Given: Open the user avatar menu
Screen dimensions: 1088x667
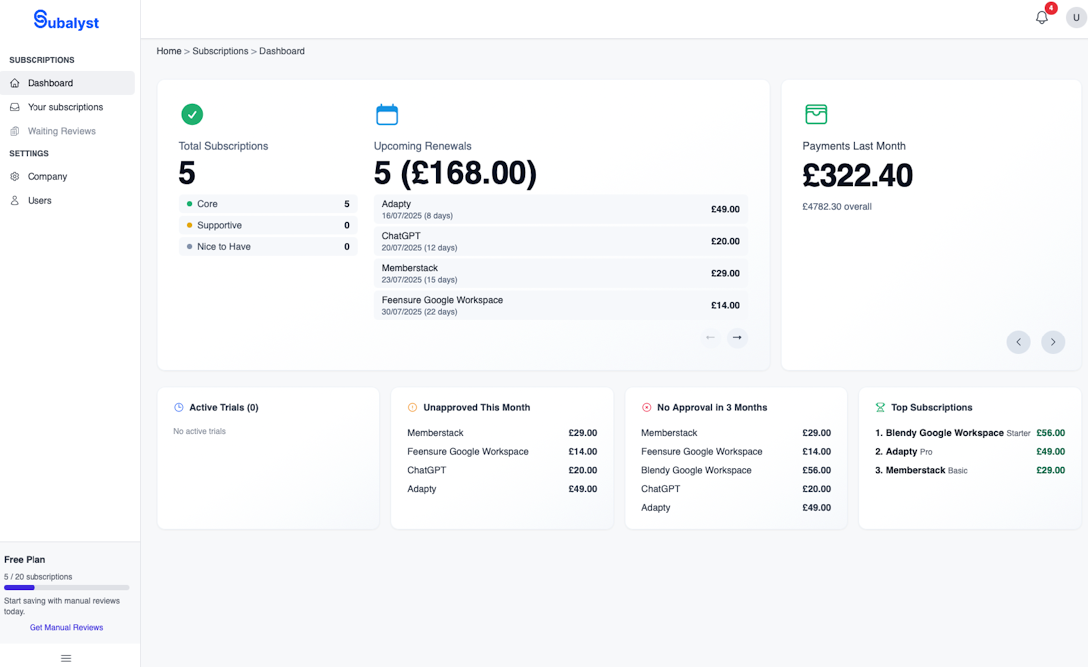Looking at the screenshot, I should coord(1076,17).
